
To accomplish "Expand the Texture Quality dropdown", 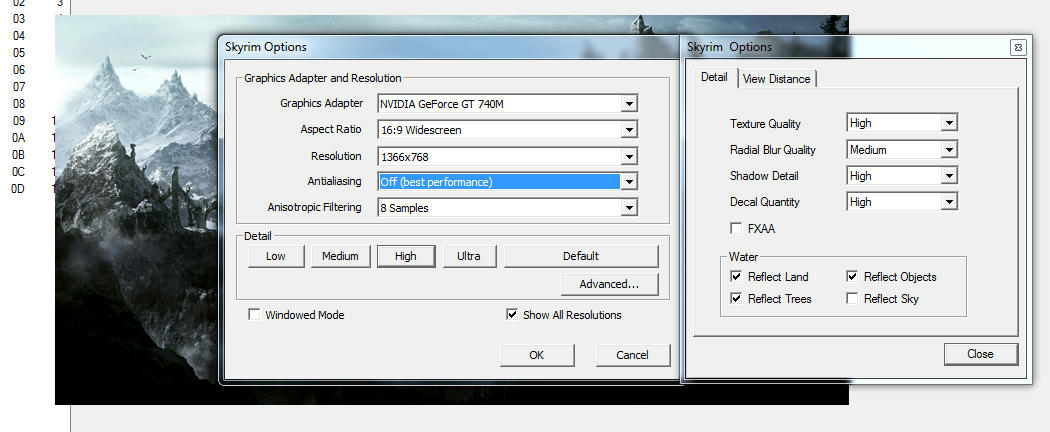I will 949,123.
